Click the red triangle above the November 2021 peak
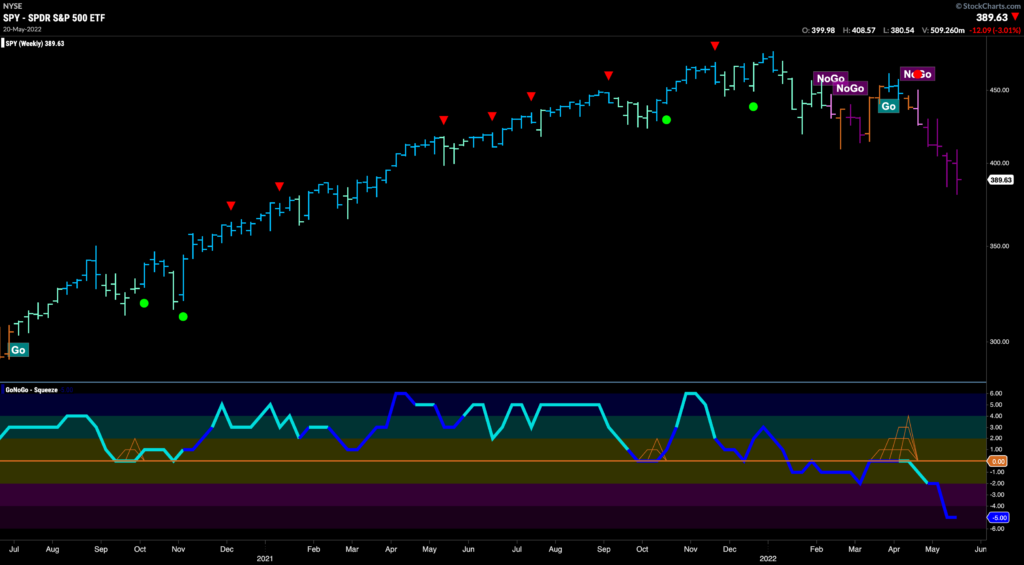The image size is (1024, 565). [x=714, y=46]
